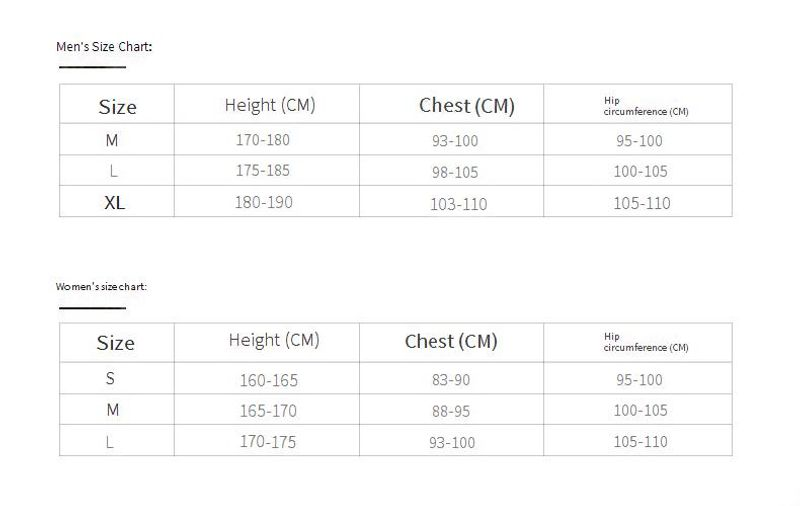Select the 175-185 height value
The image size is (800, 506).
[x=263, y=171]
